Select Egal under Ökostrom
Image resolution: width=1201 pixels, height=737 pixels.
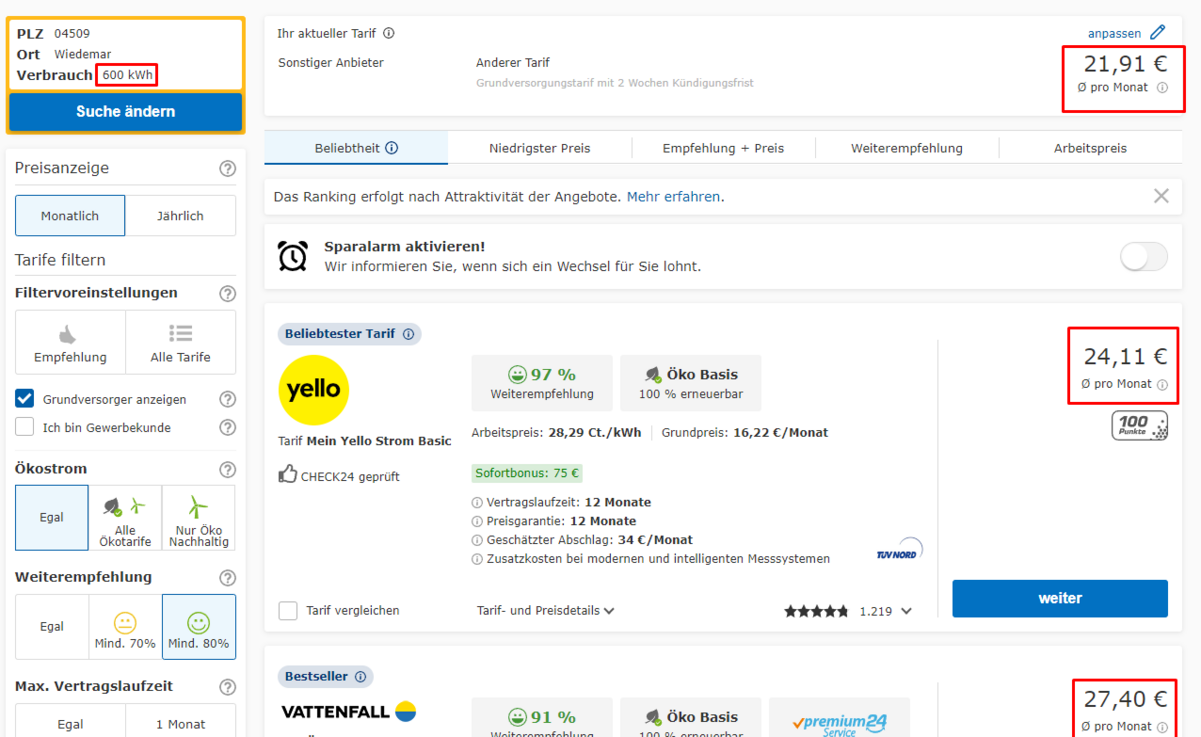click(52, 518)
